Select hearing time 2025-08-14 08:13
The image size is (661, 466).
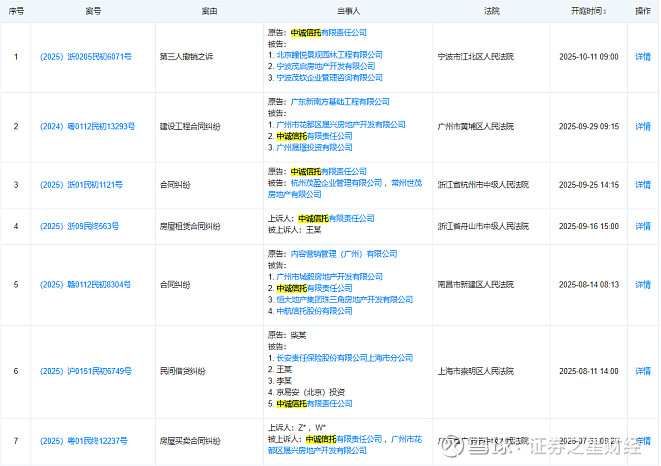click(589, 285)
